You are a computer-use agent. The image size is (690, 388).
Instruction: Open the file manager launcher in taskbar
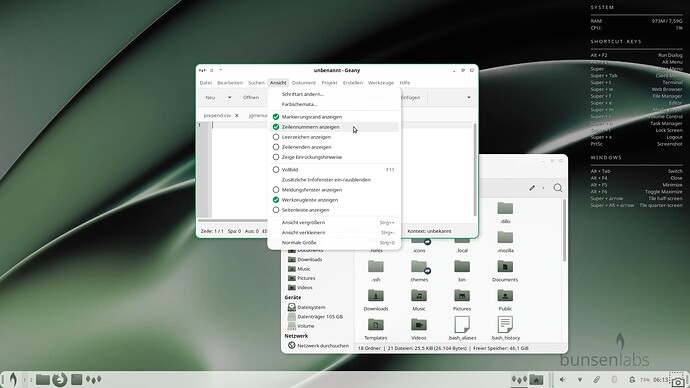(43, 379)
